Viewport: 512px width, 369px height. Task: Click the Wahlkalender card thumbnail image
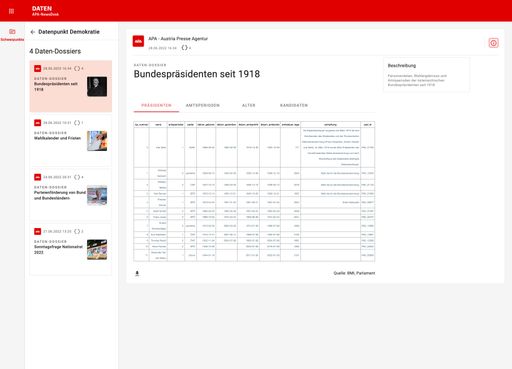(97, 141)
